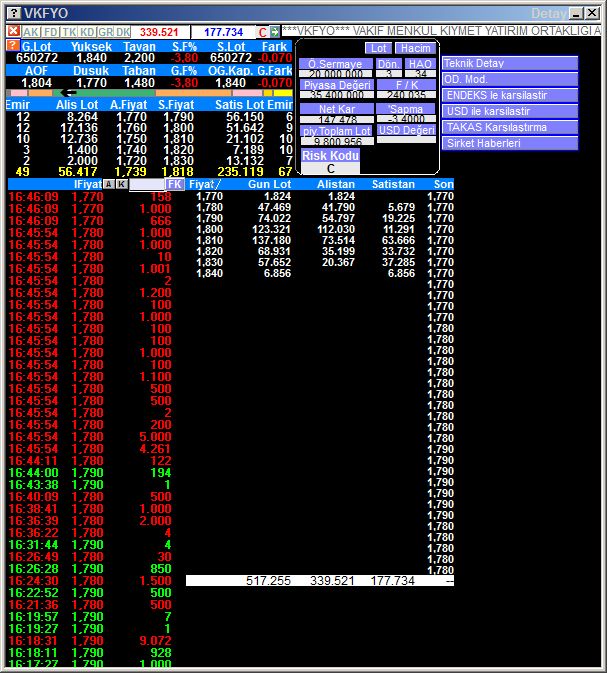Open Sirket Haberleri
The height and width of the screenshot is (673, 607).
(510, 143)
